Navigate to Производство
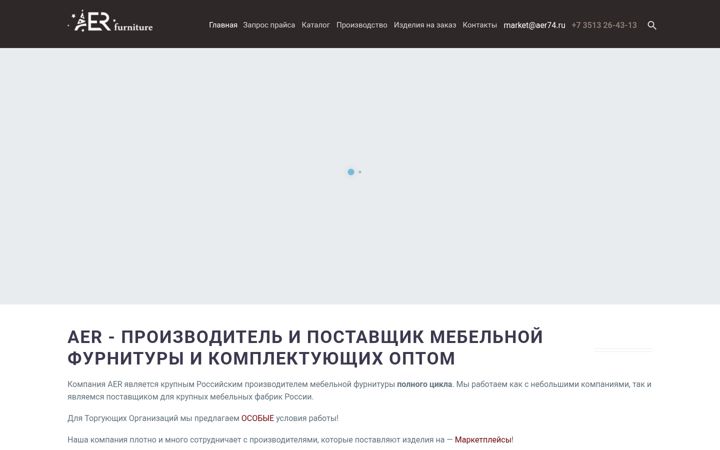This screenshot has height=450, width=720. pyautogui.click(x=361, y=25)
